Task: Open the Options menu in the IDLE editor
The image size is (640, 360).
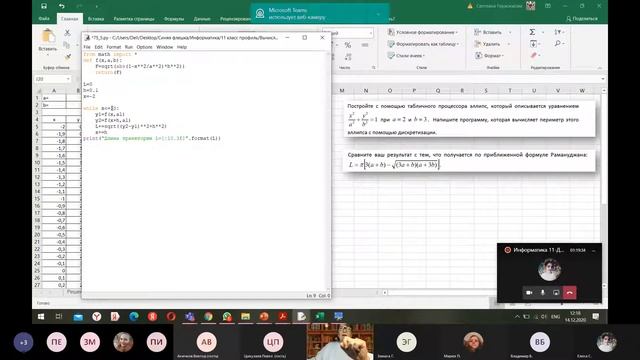Action: (x=144, y=47)
